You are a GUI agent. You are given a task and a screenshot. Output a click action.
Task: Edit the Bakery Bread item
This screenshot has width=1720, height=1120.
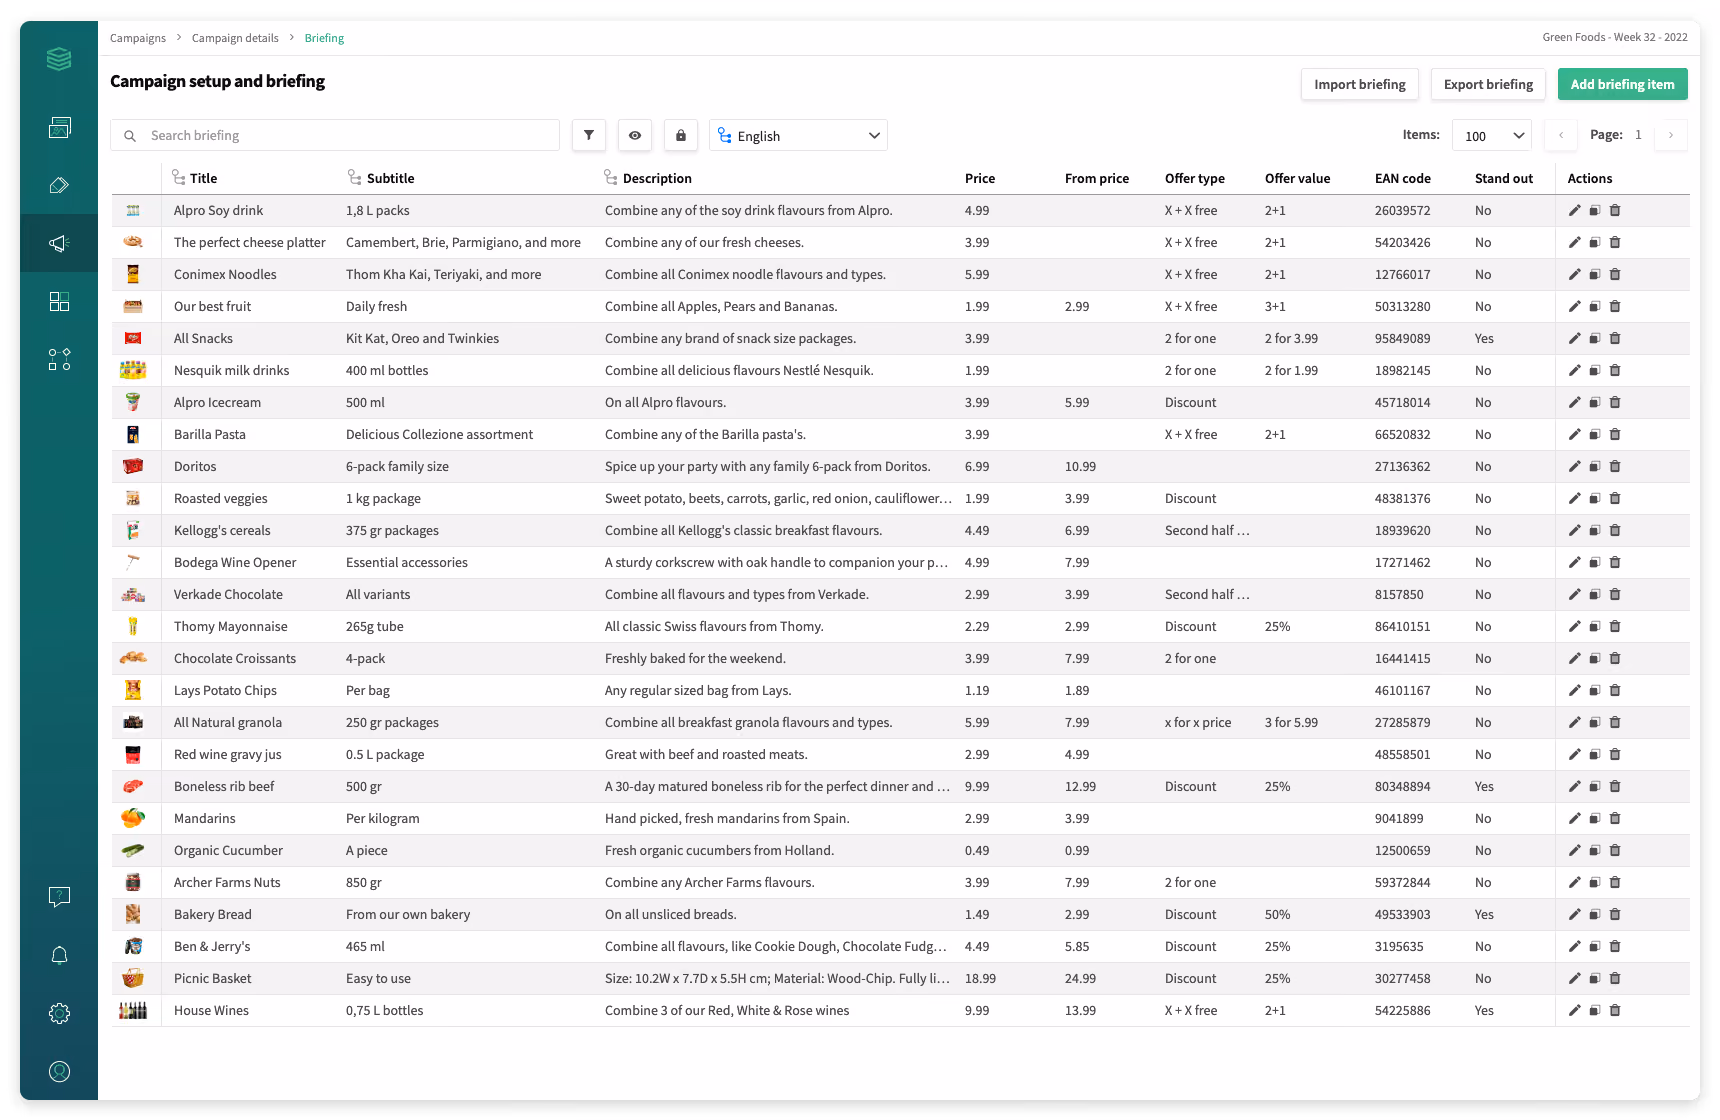click(1574, 914)
